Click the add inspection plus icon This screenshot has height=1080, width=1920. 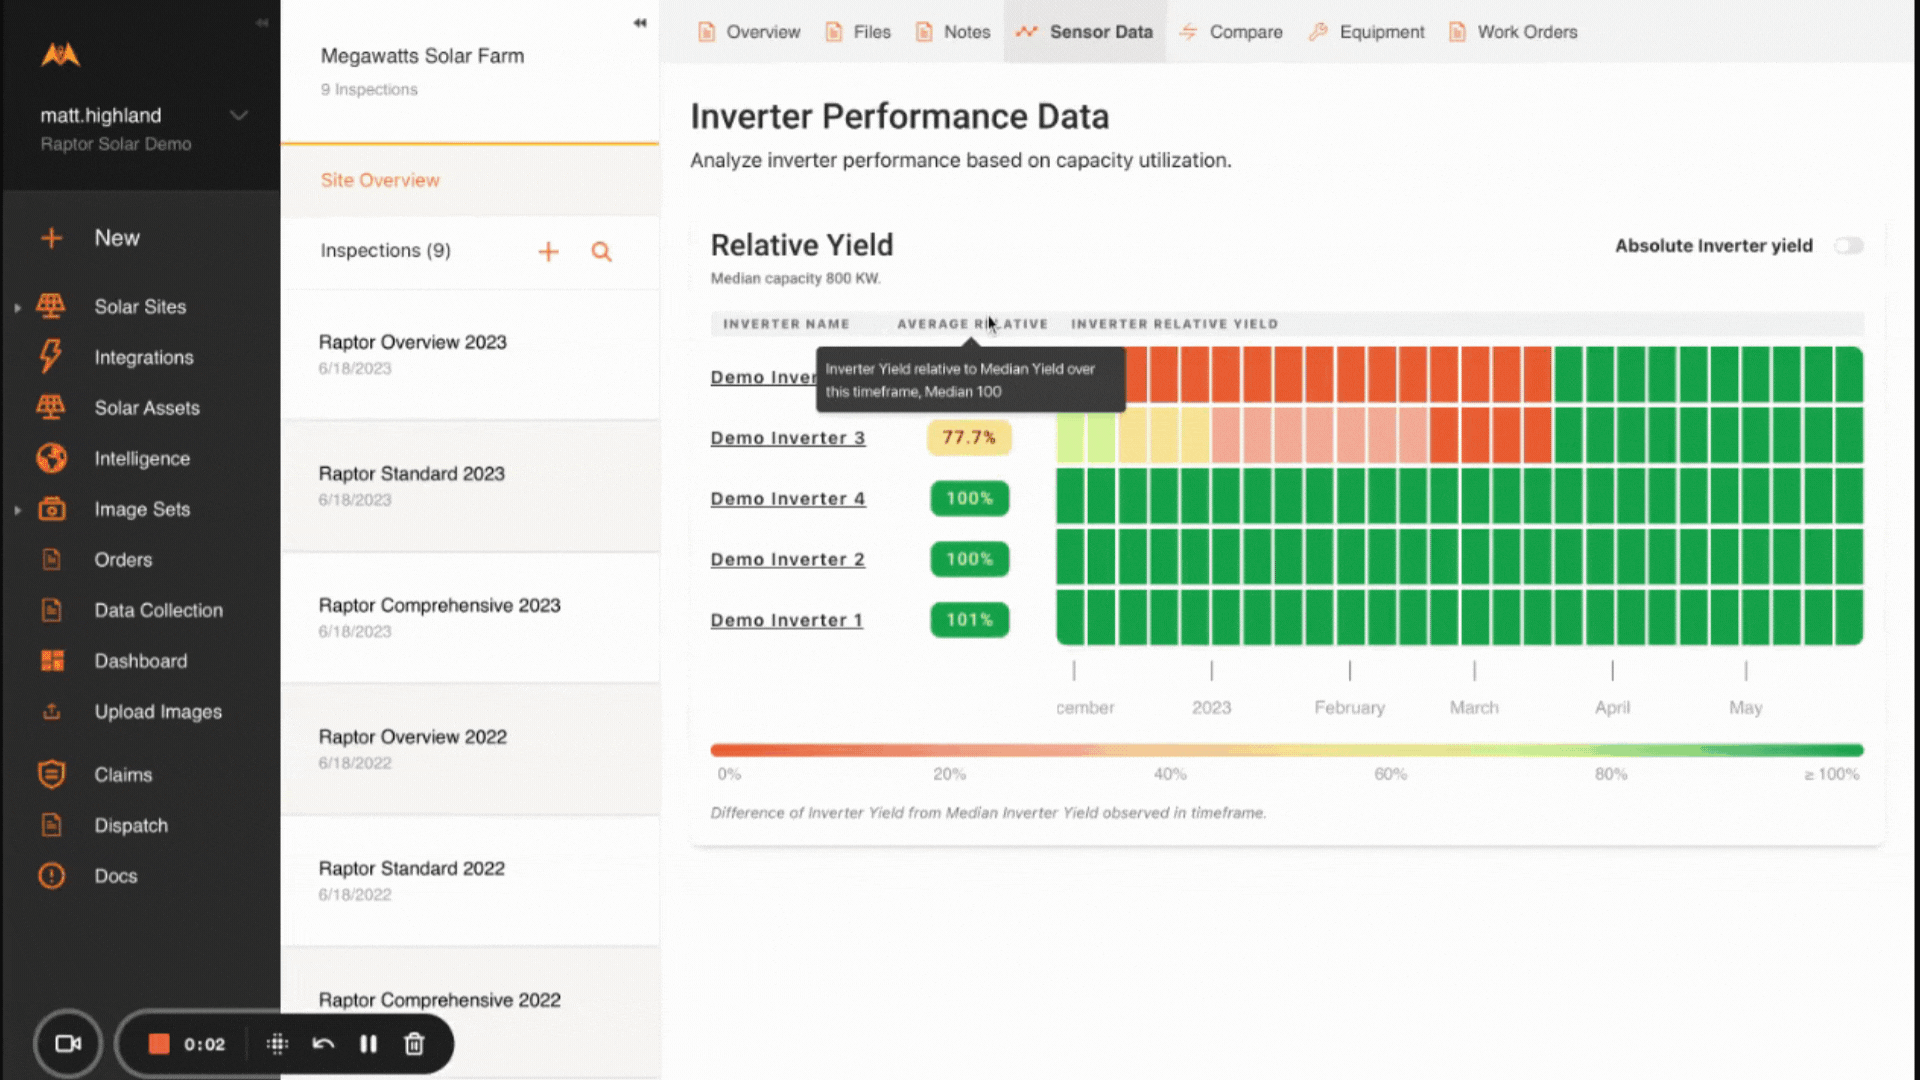click(x=548, y=252)
